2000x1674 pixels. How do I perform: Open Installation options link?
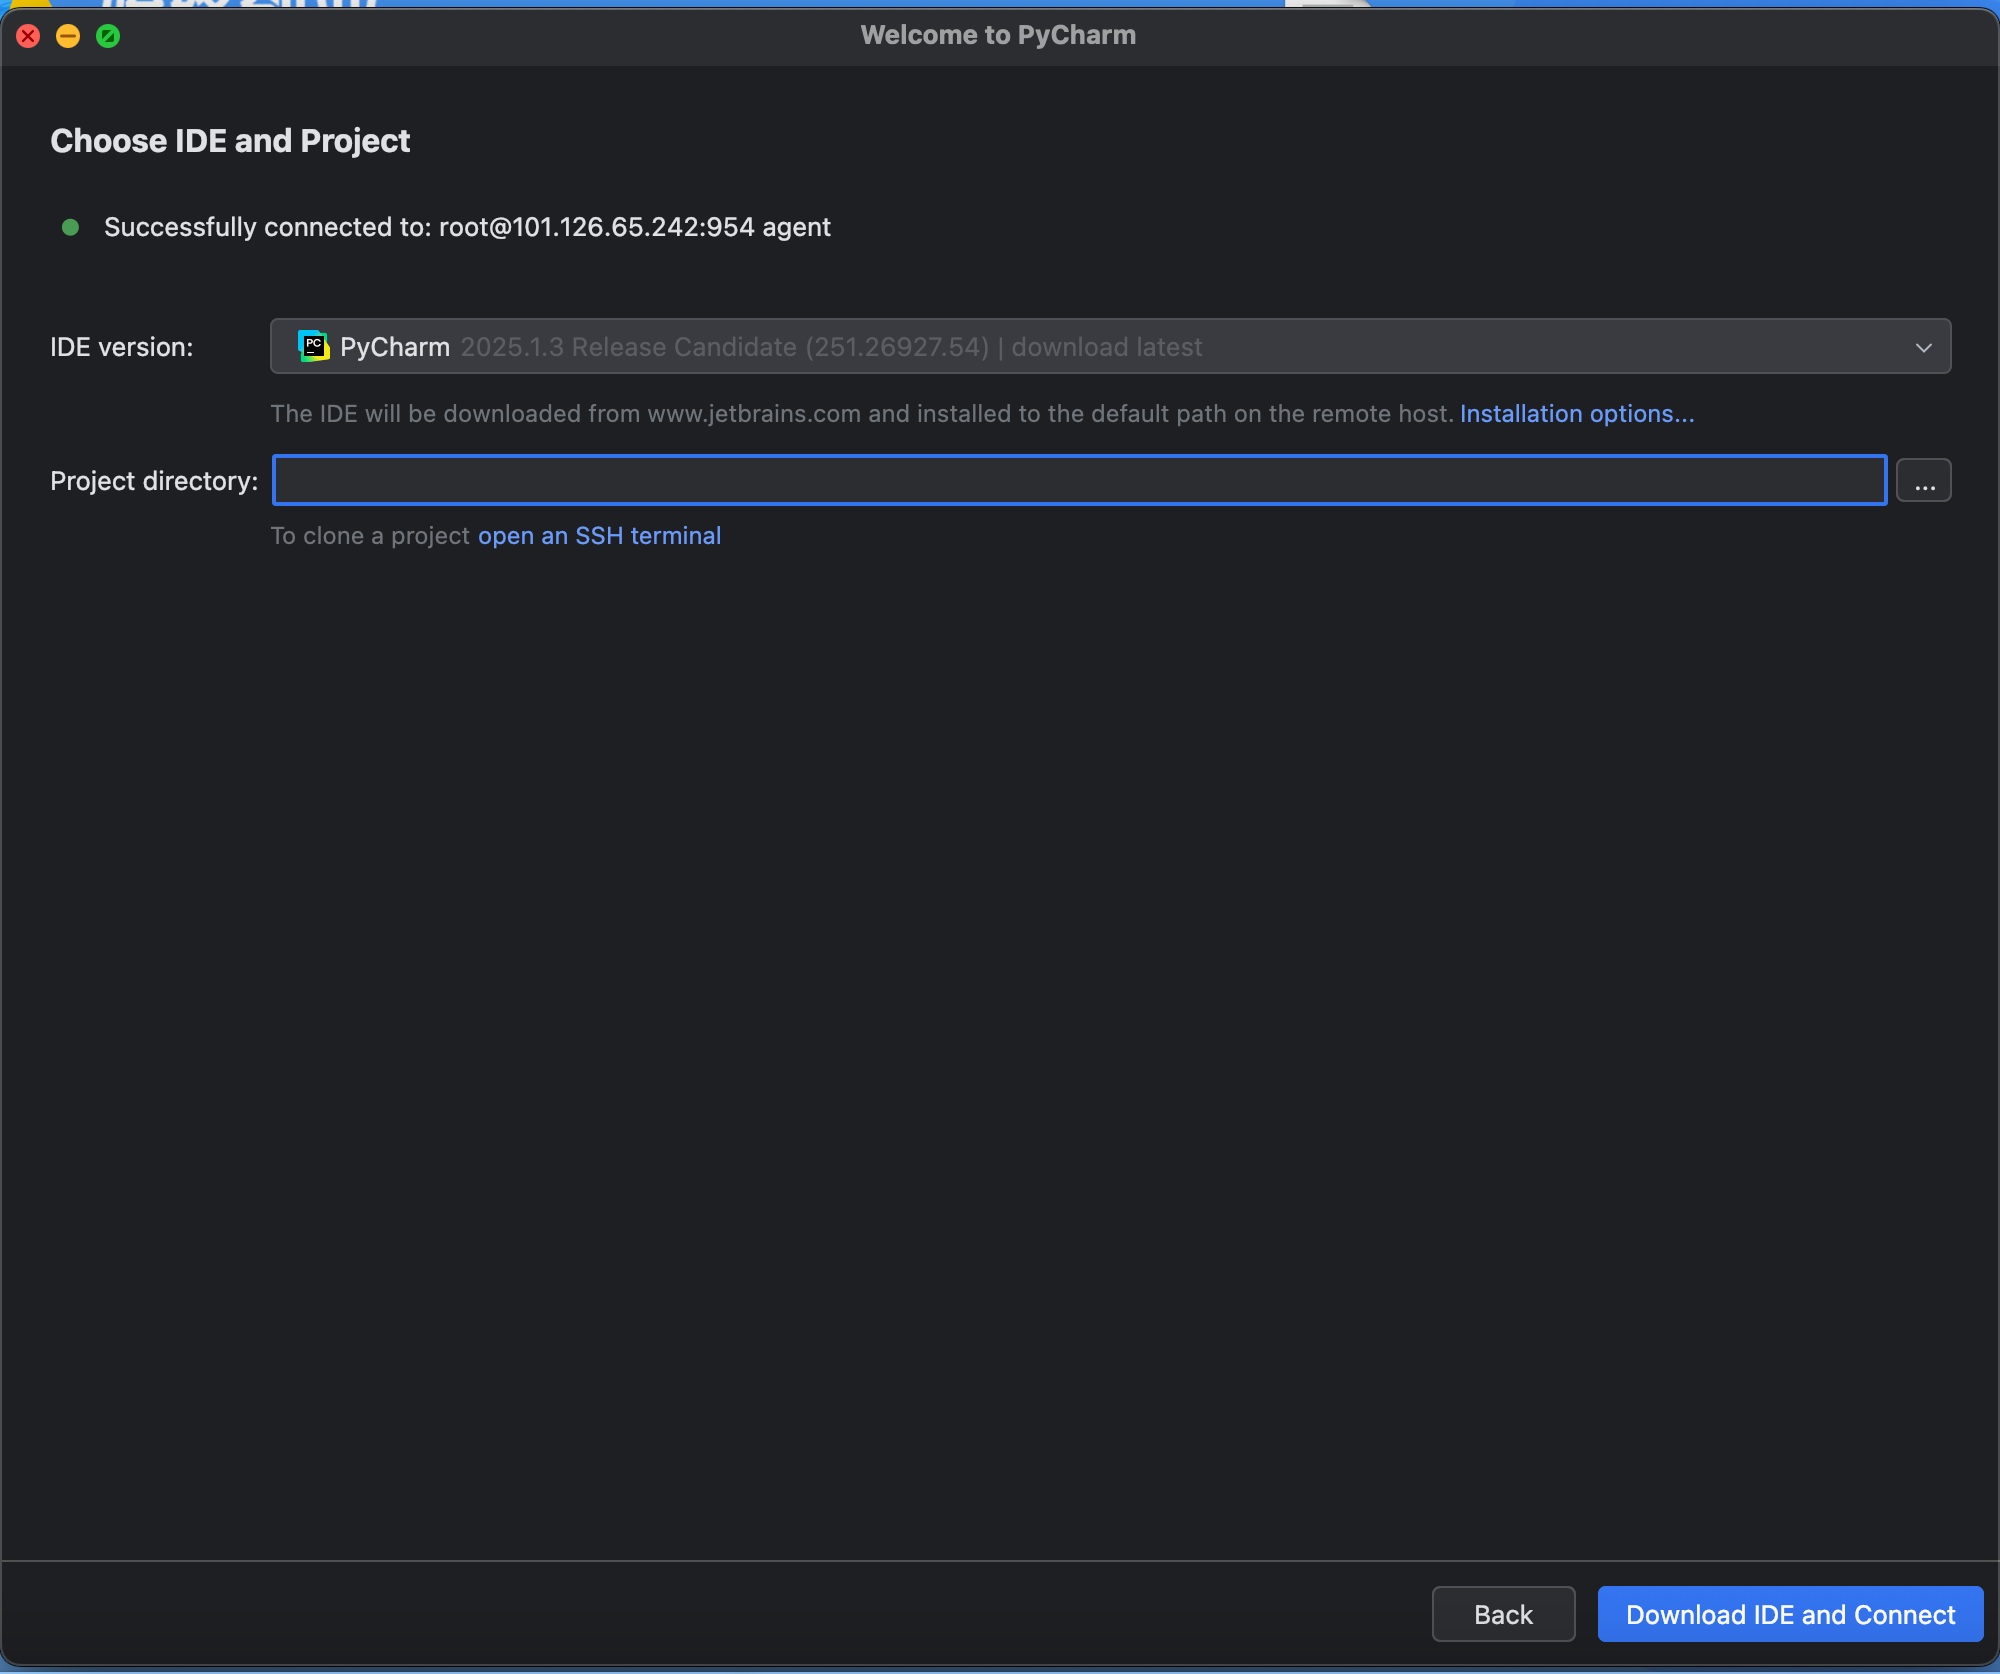click(1576, 414)
